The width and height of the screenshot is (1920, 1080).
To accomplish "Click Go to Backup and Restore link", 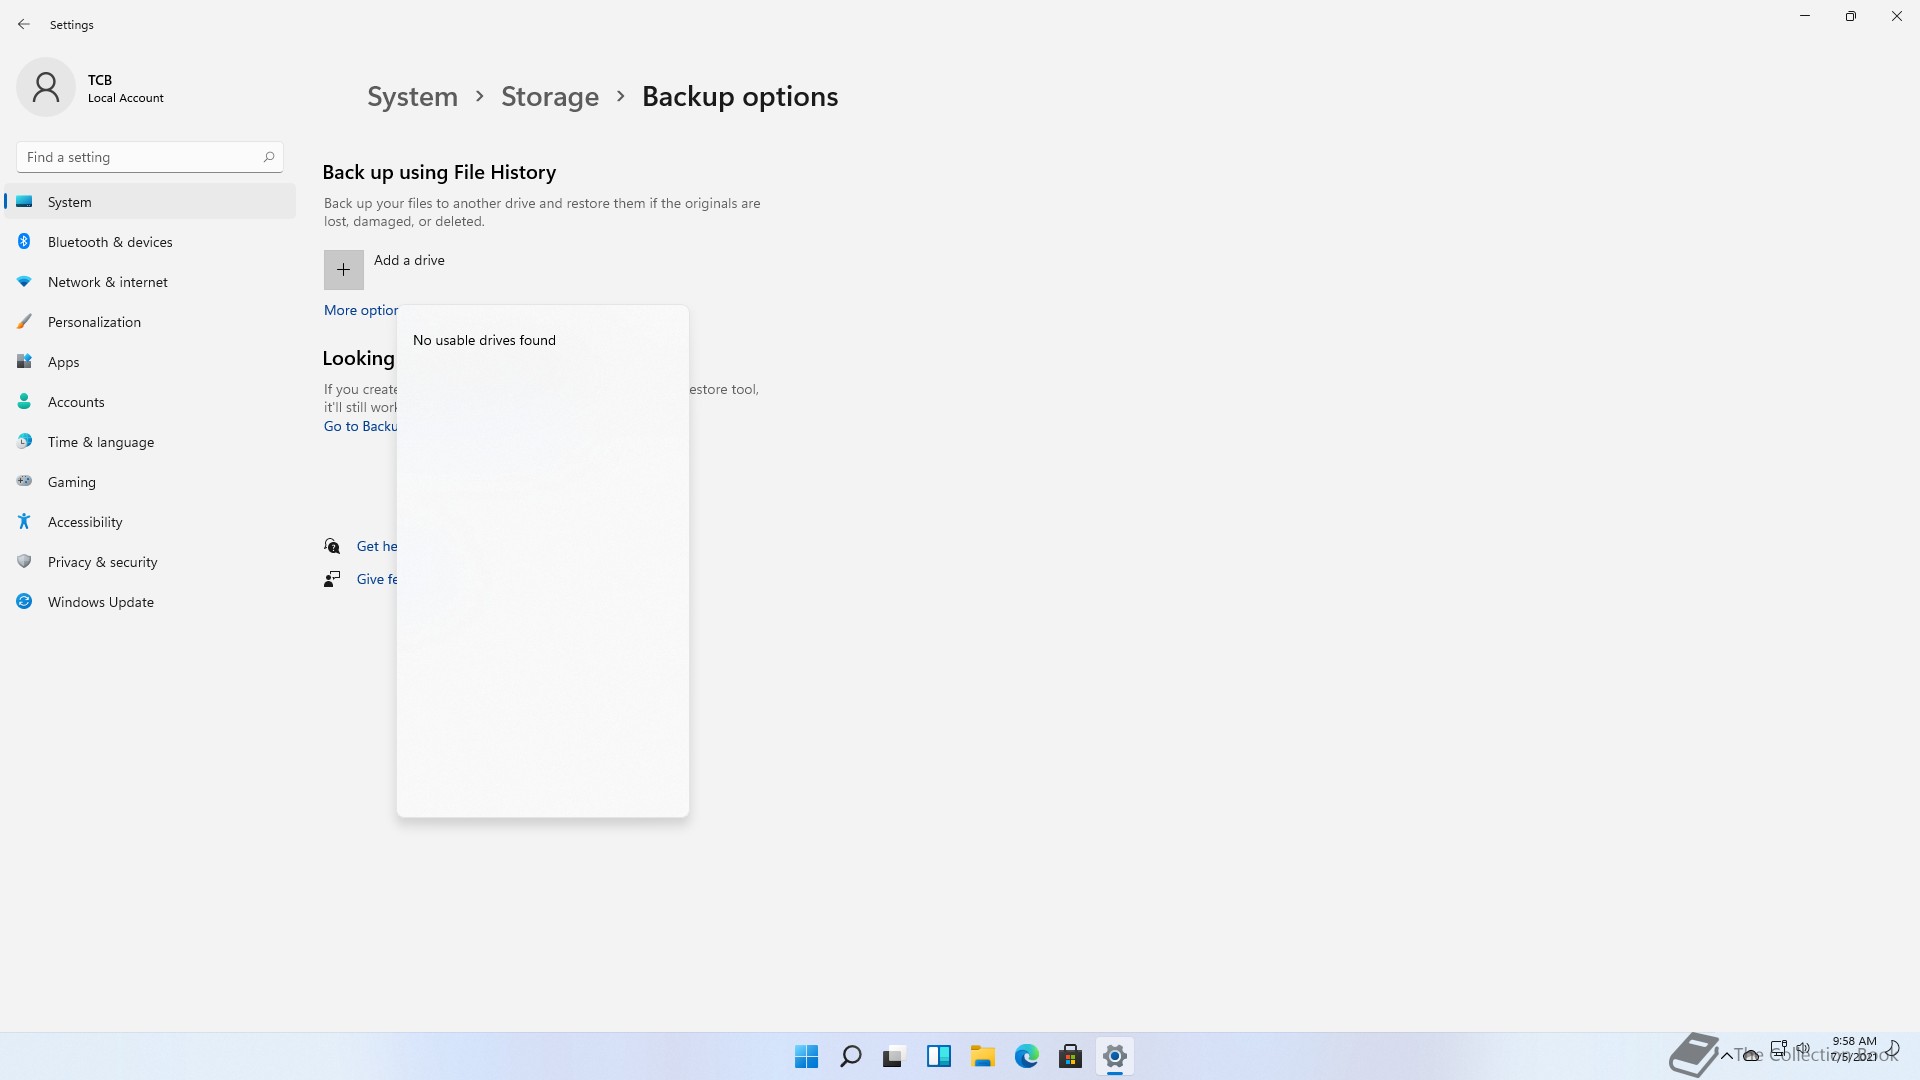I will pos(360,426).
